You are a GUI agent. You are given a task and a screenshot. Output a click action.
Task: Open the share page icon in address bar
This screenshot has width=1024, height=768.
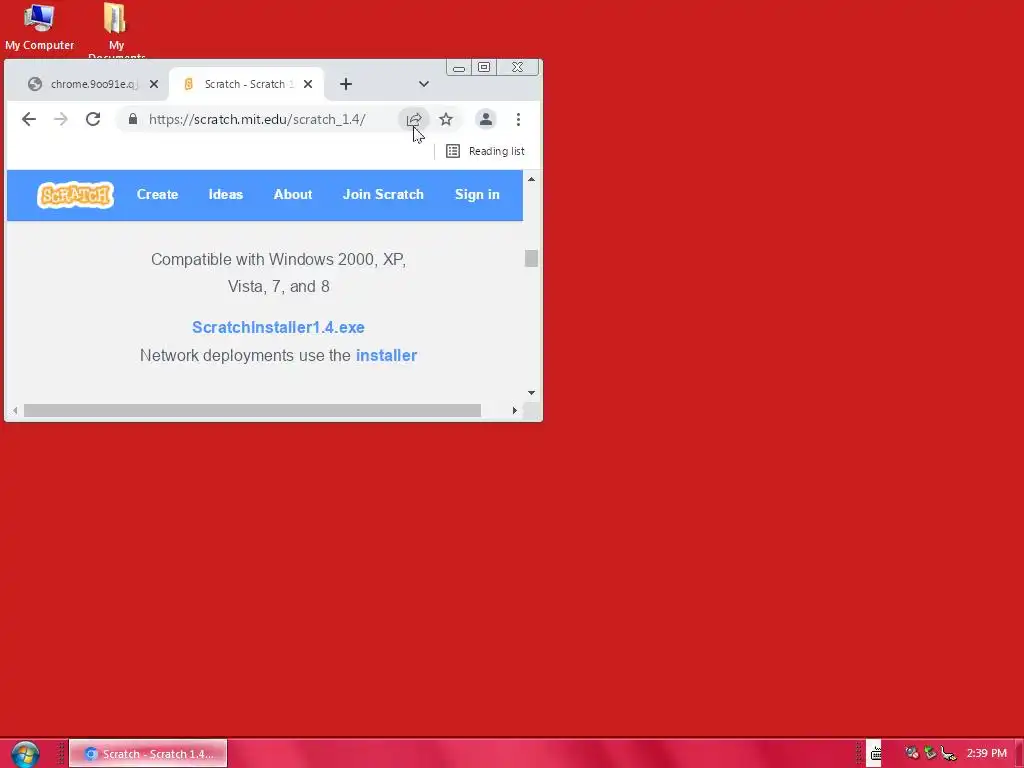click(x=414, y=120)
